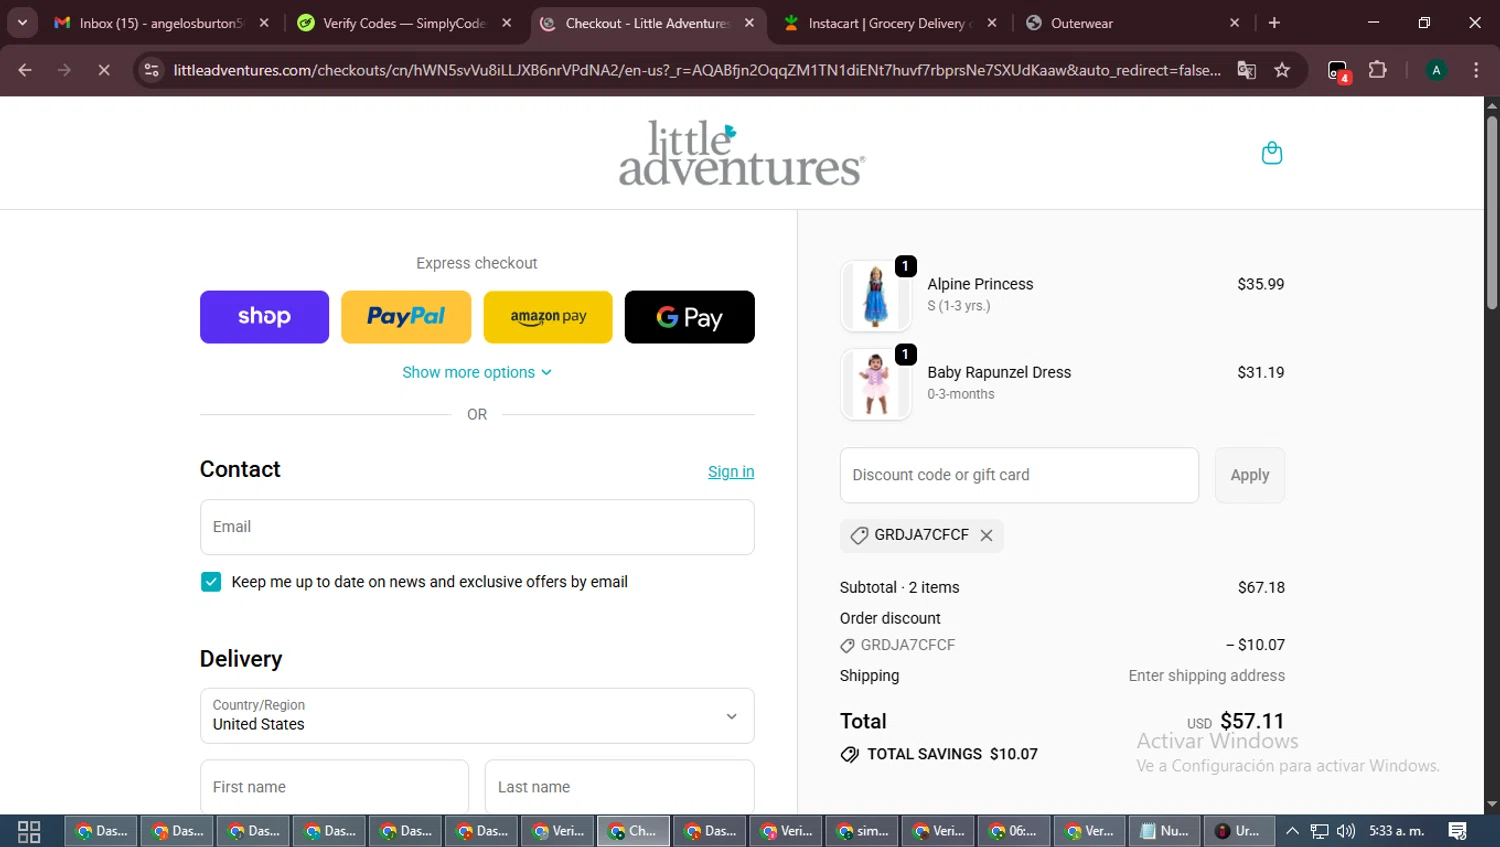
Task: Open the volume tray icon
Action: 1346,831
